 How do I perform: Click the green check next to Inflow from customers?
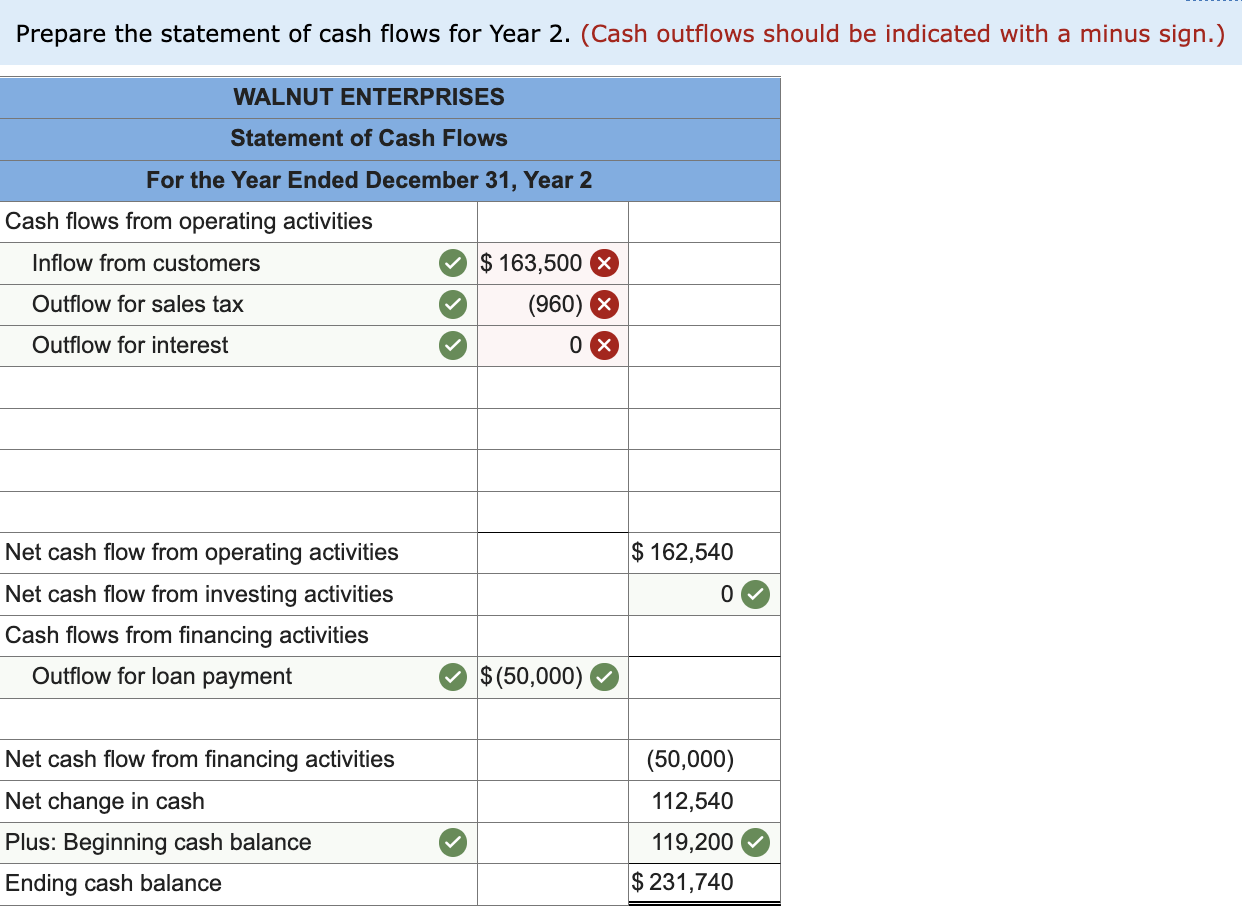453,263
